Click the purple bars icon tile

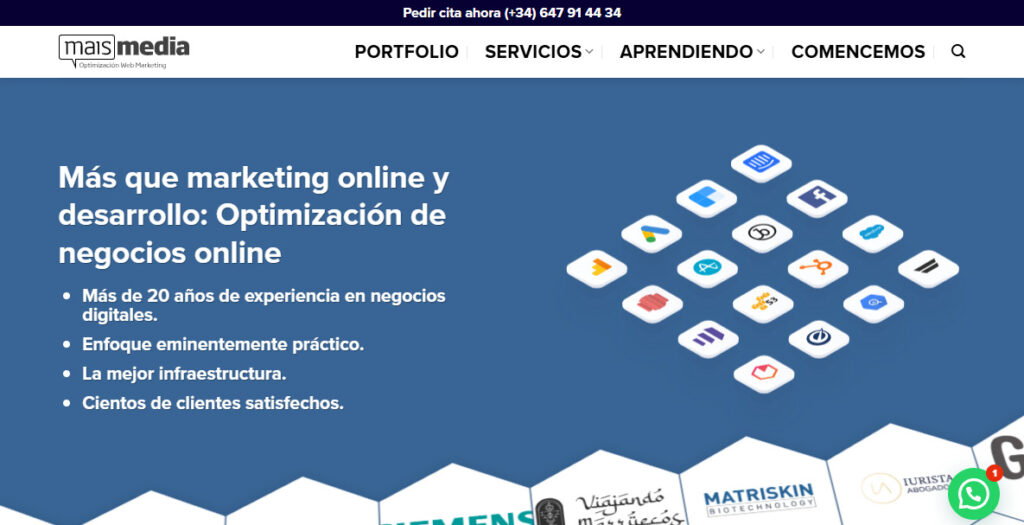click(708, 338)
